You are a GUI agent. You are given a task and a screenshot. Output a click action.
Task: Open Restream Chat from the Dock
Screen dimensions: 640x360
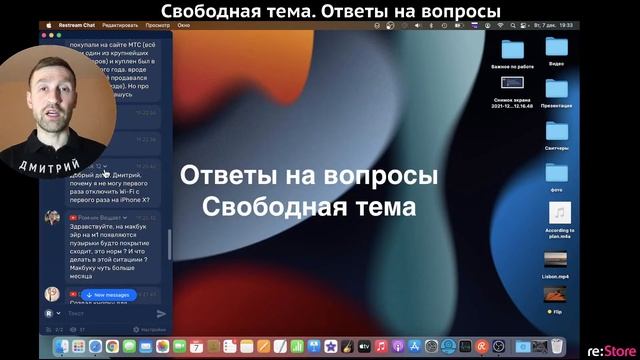(482, 347)
